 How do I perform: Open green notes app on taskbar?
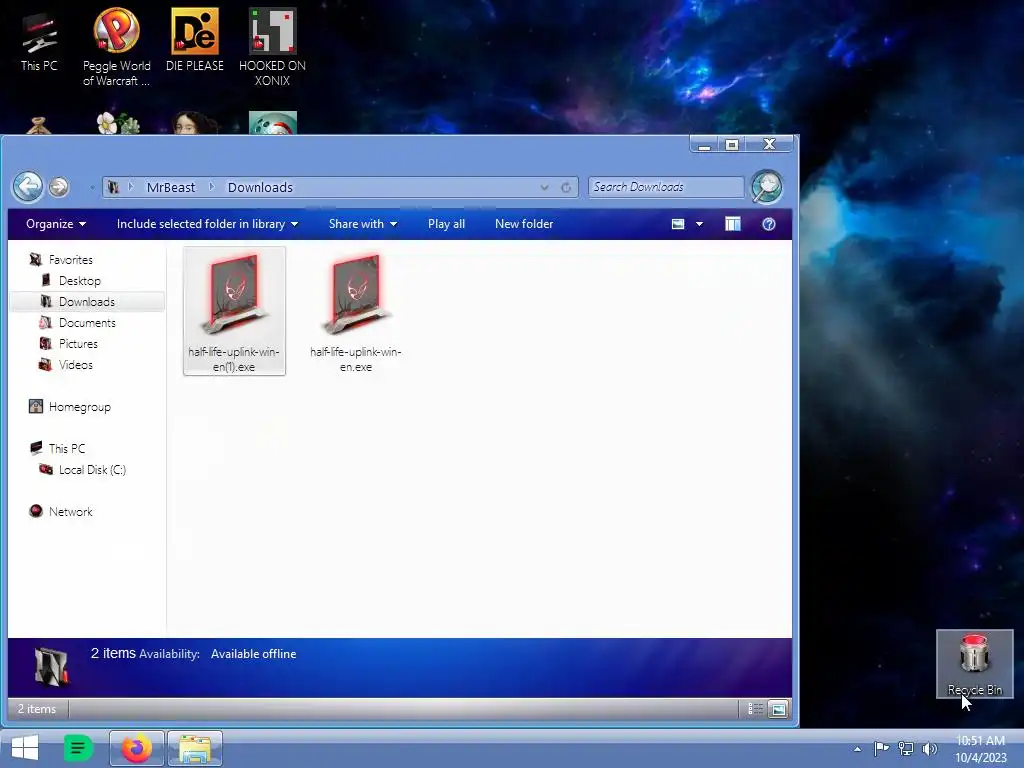78,748
